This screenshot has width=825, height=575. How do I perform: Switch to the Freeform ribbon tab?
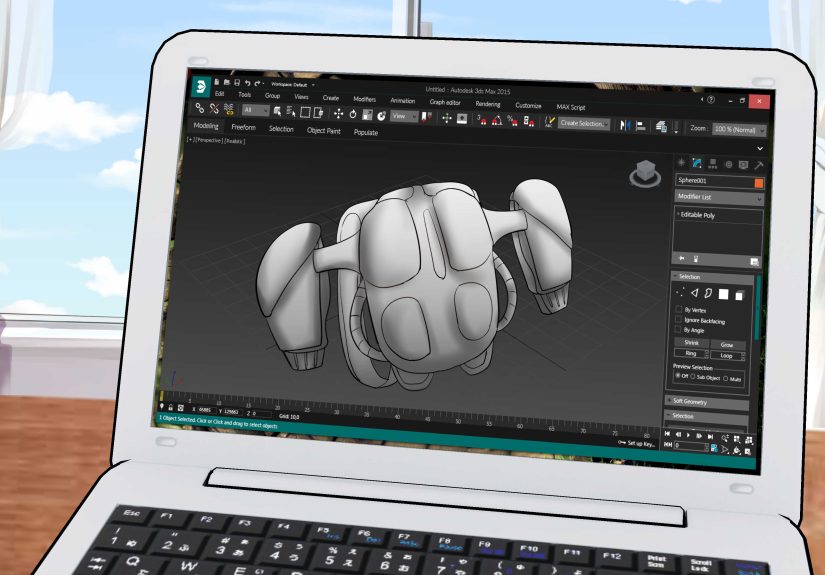click(x=243, y=127)
